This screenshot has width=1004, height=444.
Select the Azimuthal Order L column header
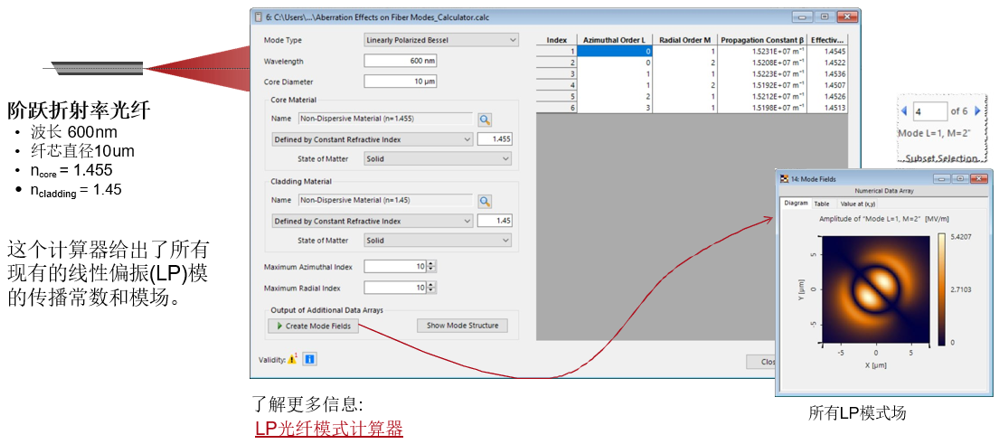click(616, 40)
